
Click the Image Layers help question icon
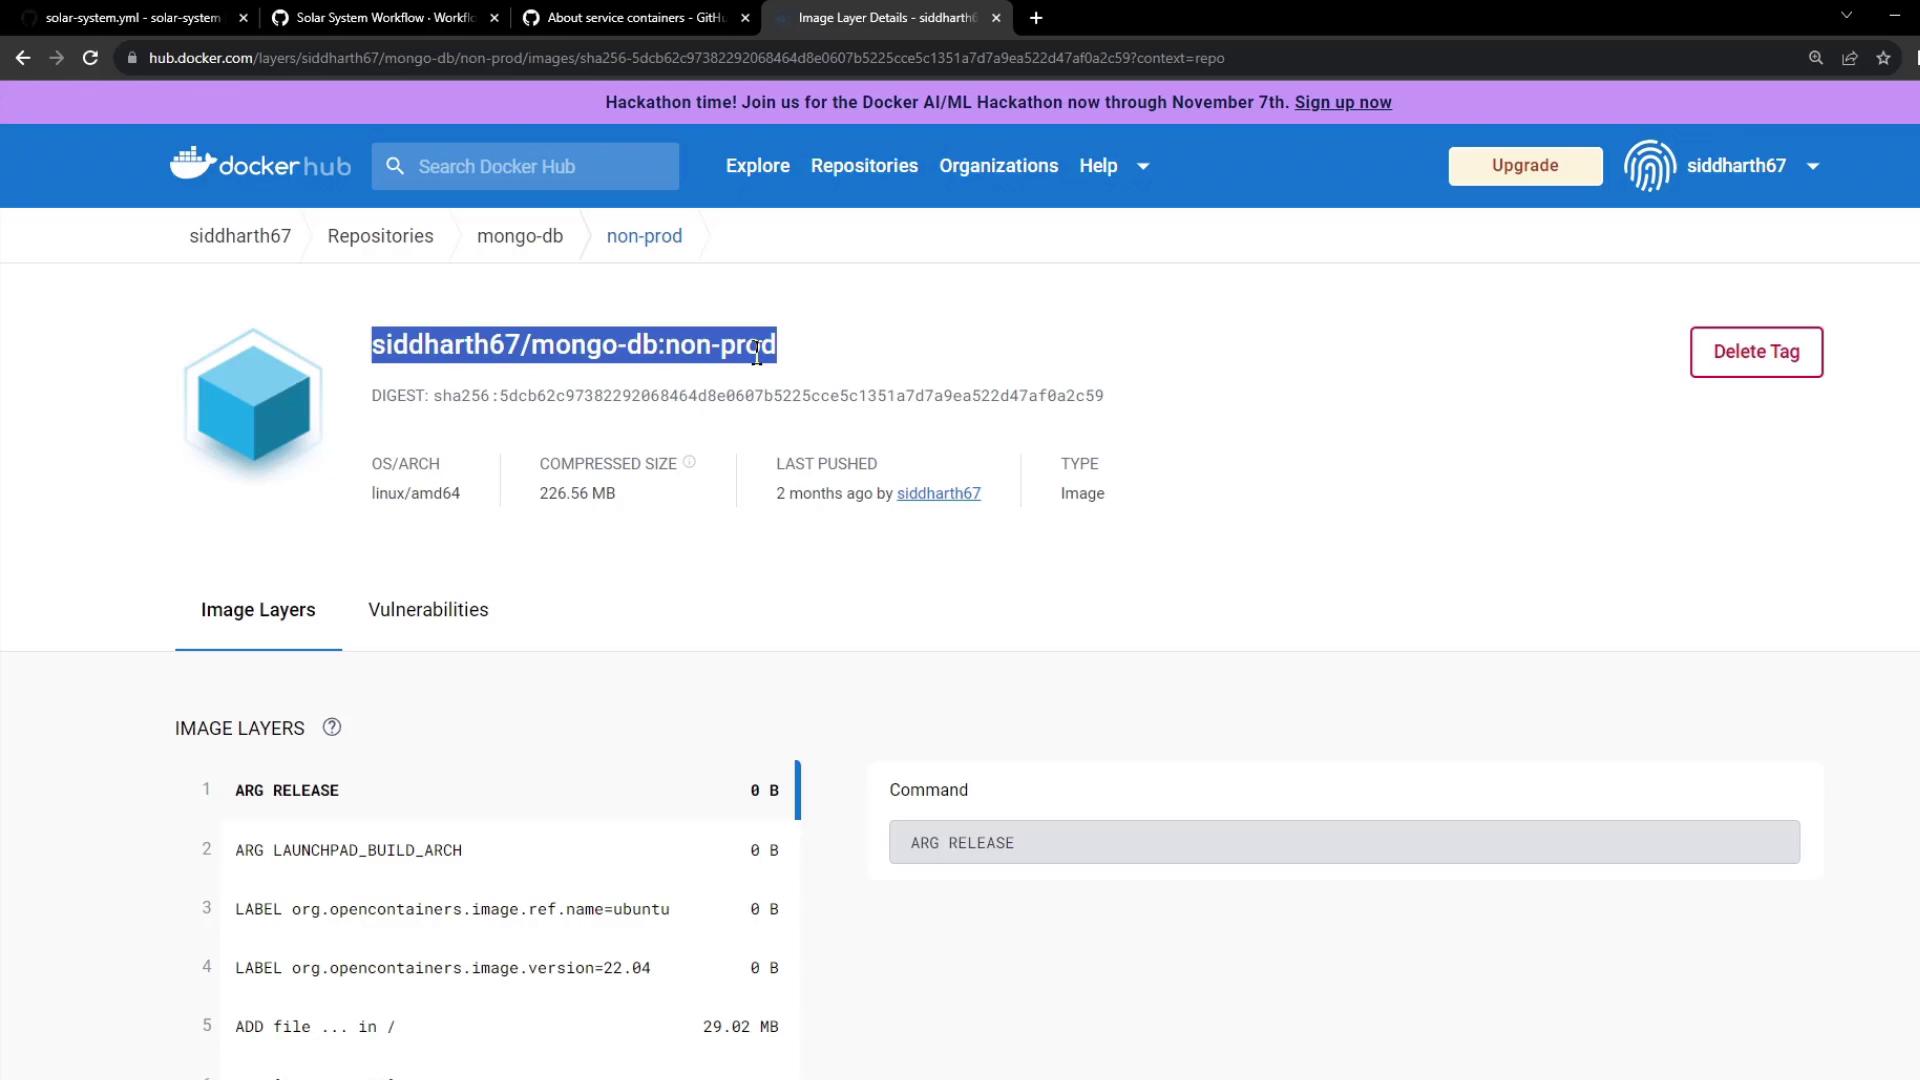coord(332,728)
